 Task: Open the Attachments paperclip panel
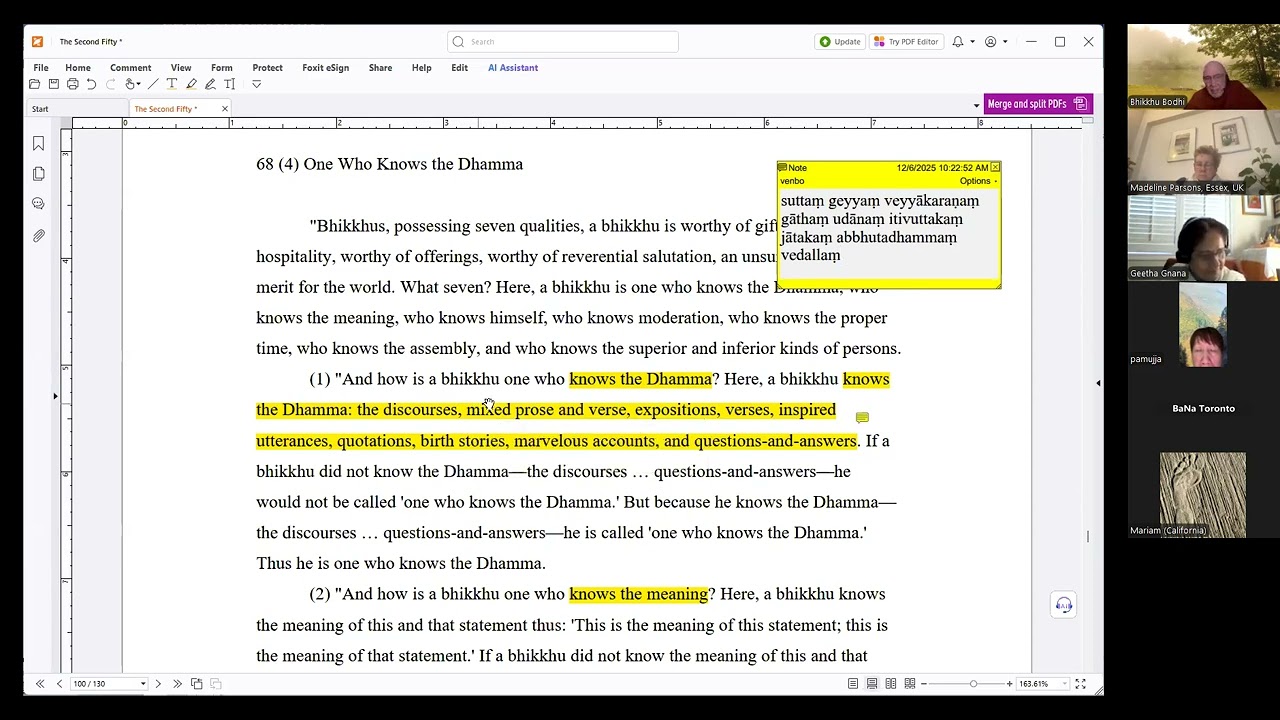(38, 236)
